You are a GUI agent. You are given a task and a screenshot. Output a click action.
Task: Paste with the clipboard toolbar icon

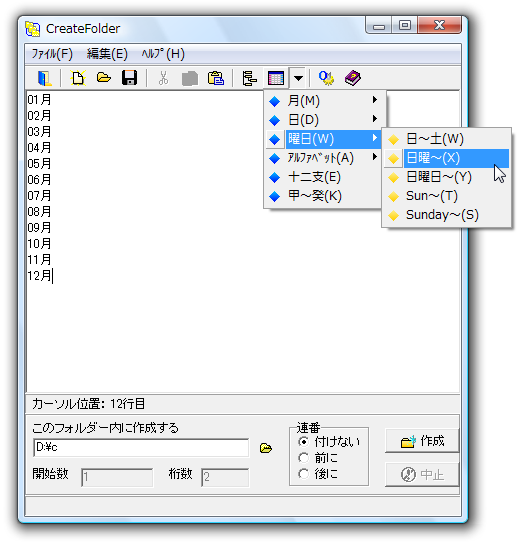[x=216, y=78]
